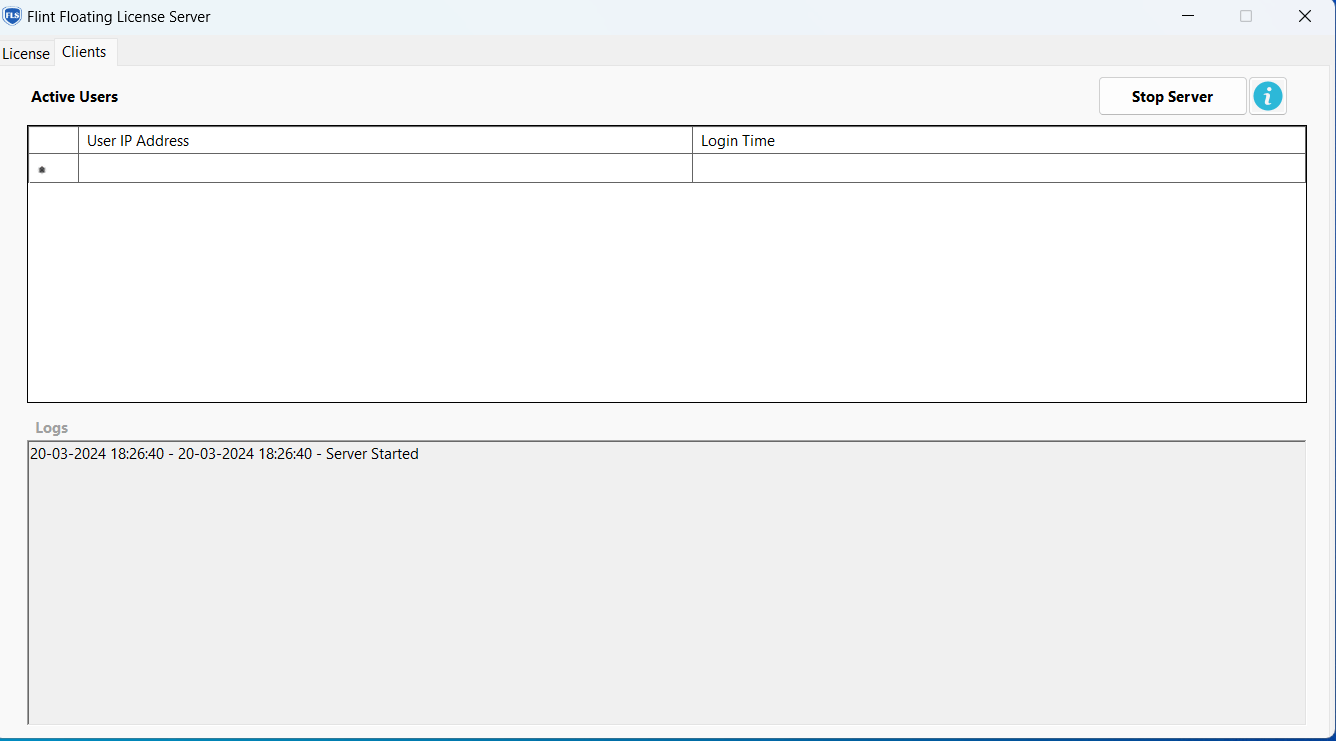Click the Server Started log entry
This screenshot has height=741, width=1336.
[x=224, y=454]
